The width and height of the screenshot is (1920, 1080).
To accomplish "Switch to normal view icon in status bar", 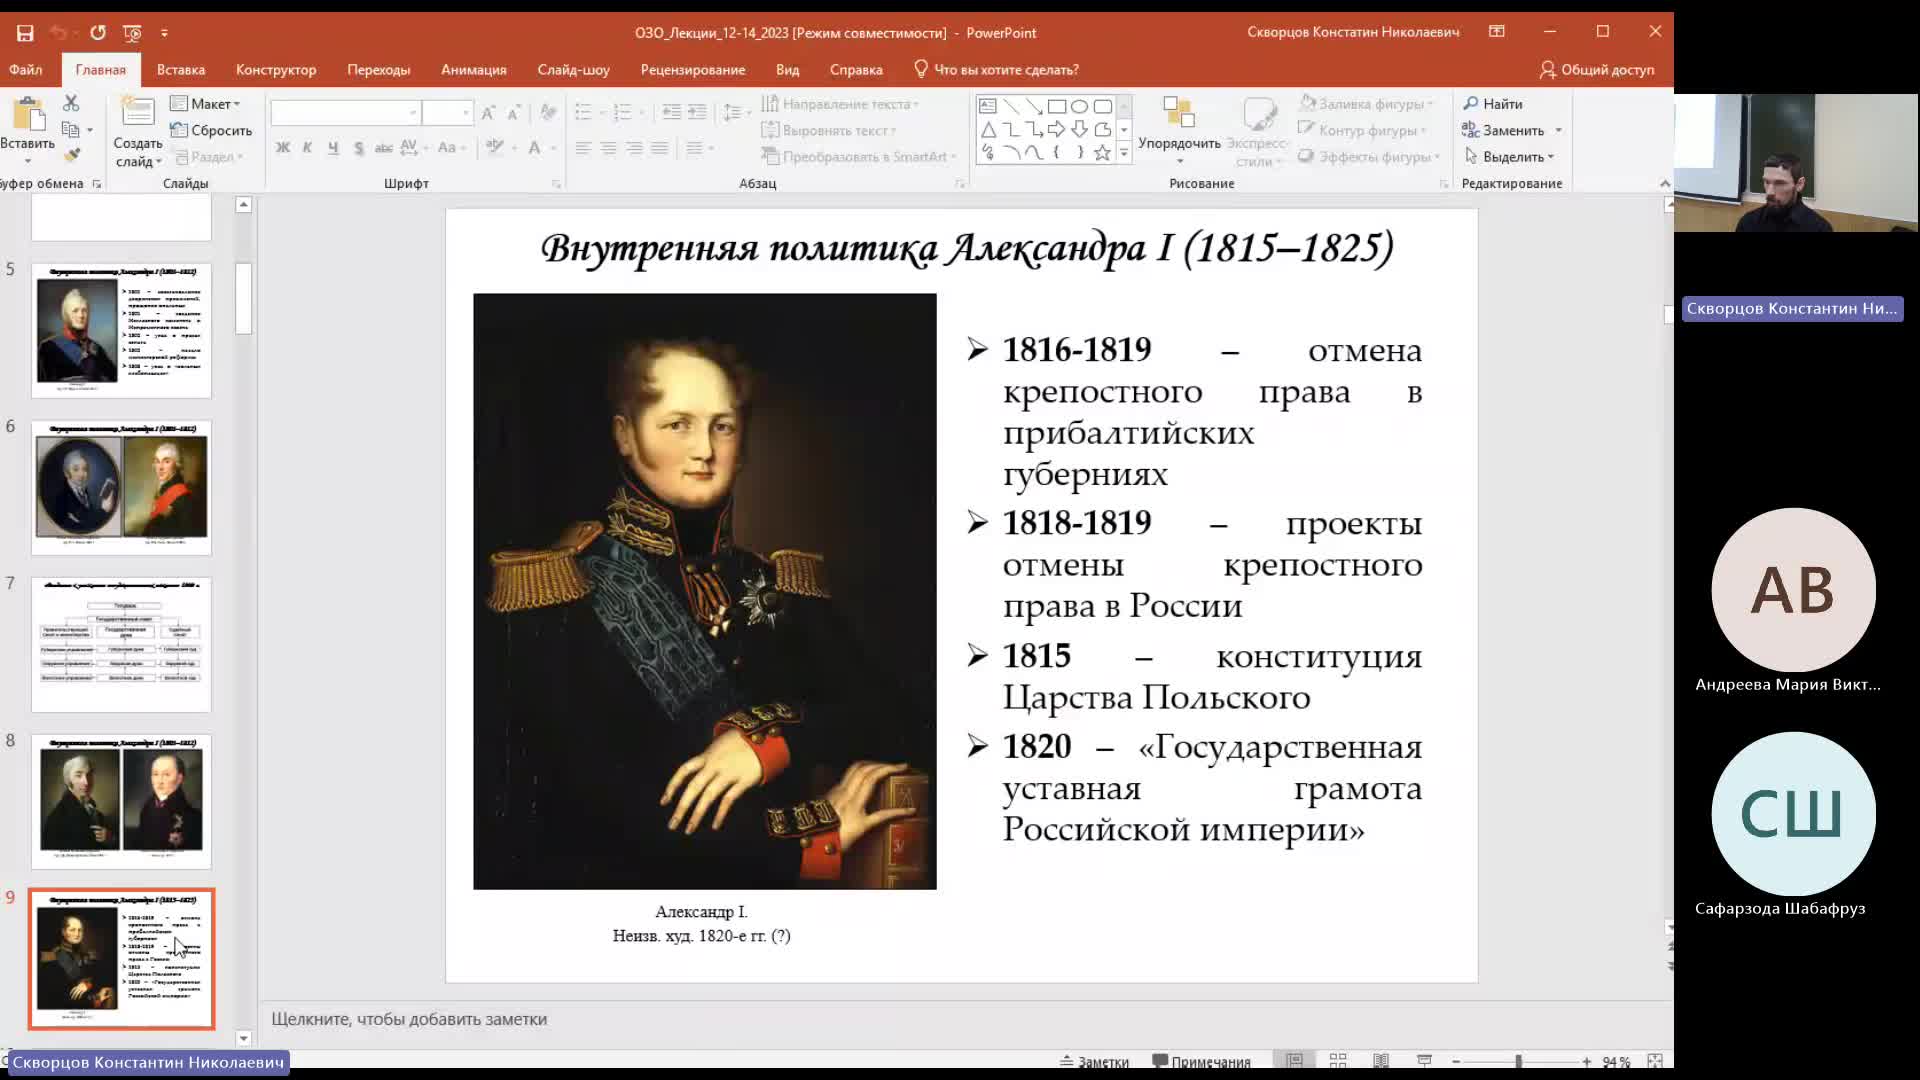I will click(1294, 1061).
